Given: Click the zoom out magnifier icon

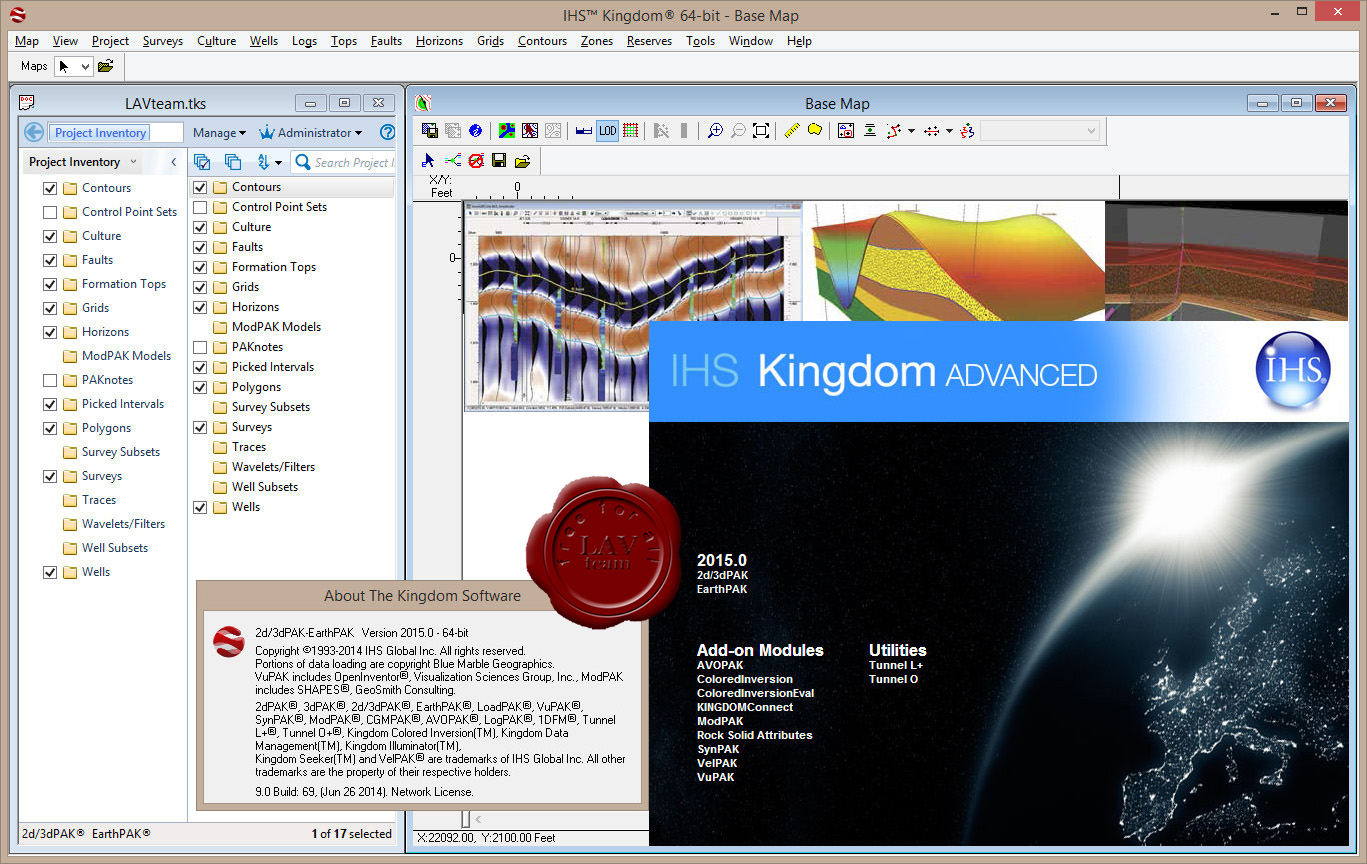Looking at the screenshot, I should coord(738,131).
